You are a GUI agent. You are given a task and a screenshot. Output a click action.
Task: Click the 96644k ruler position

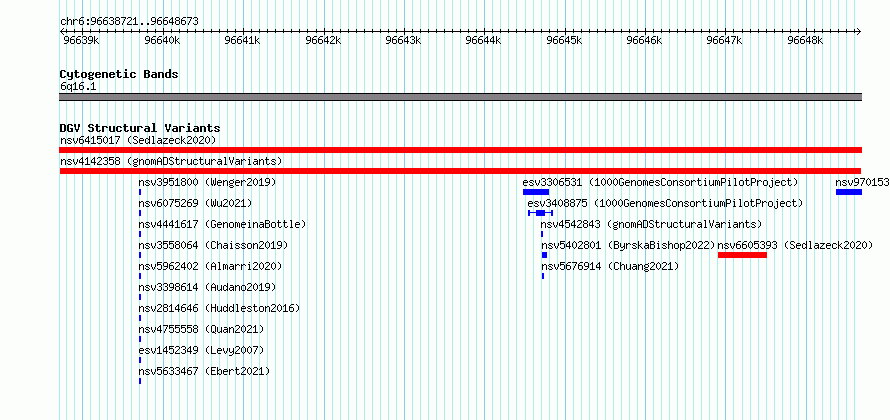pyautogui.click(x=484, y=40)
